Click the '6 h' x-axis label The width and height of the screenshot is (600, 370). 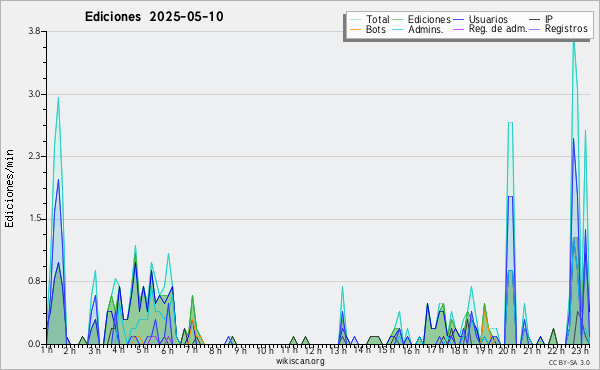167,350
